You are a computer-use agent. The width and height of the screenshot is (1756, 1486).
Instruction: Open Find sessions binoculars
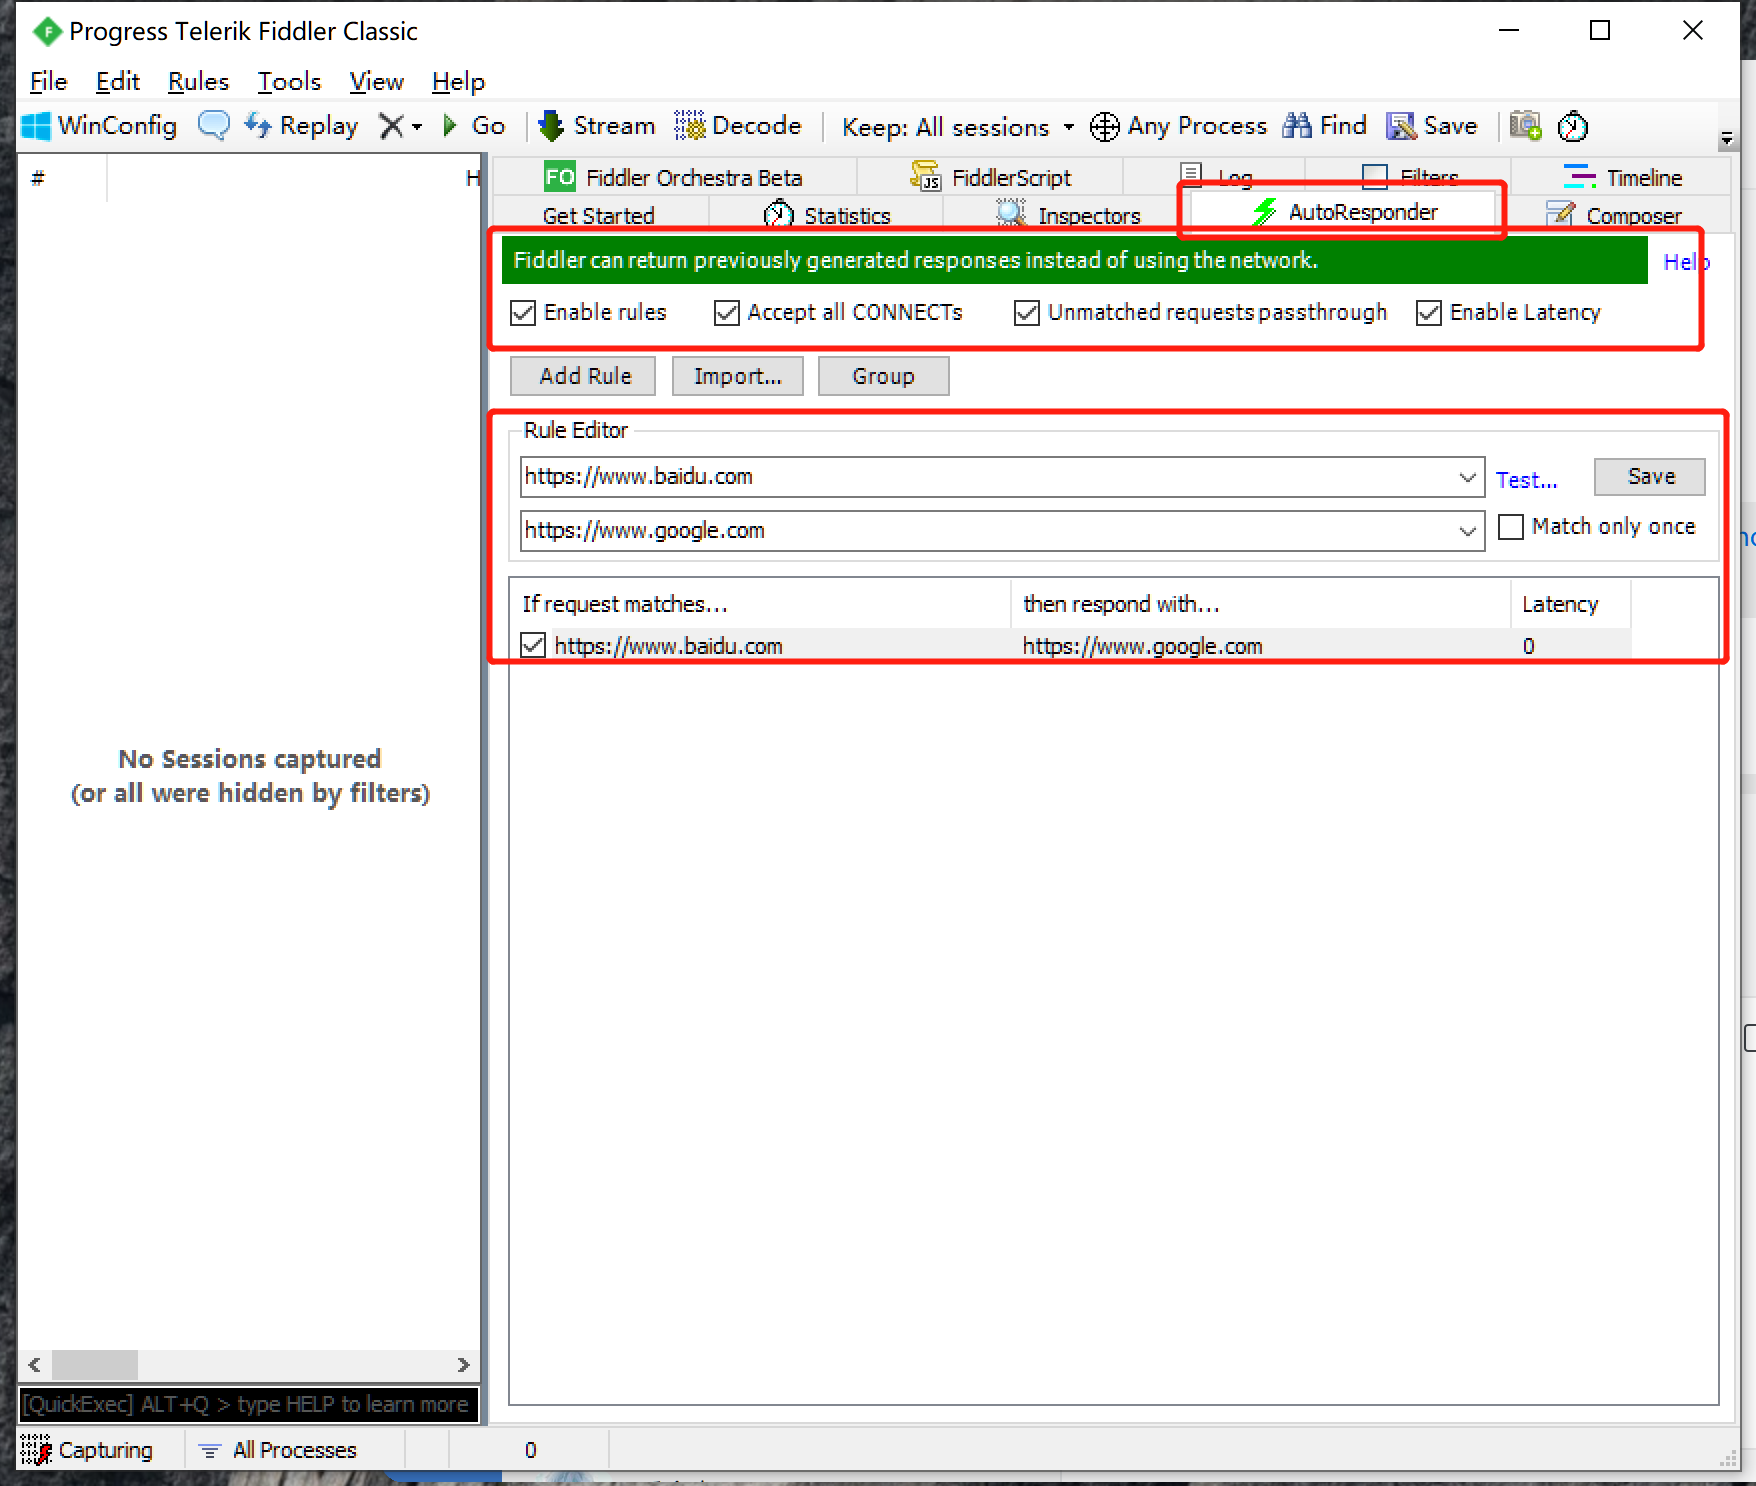(1325, 126)
